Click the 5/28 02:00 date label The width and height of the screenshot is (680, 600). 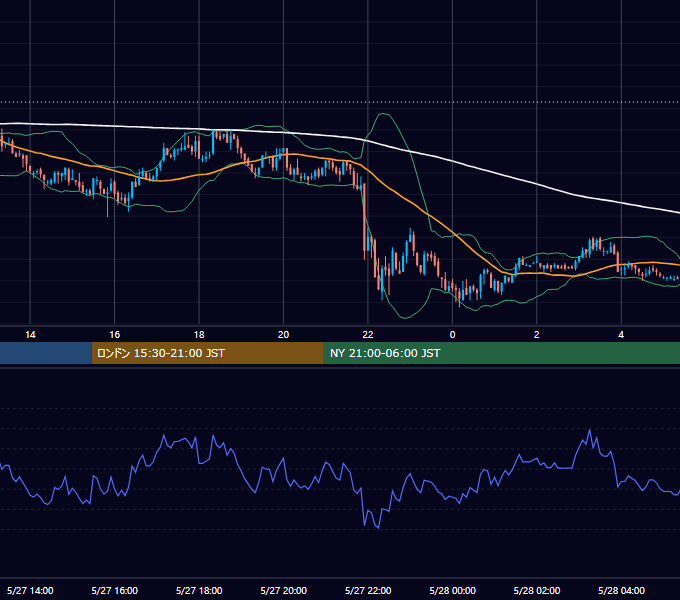[x=537, y=590]
